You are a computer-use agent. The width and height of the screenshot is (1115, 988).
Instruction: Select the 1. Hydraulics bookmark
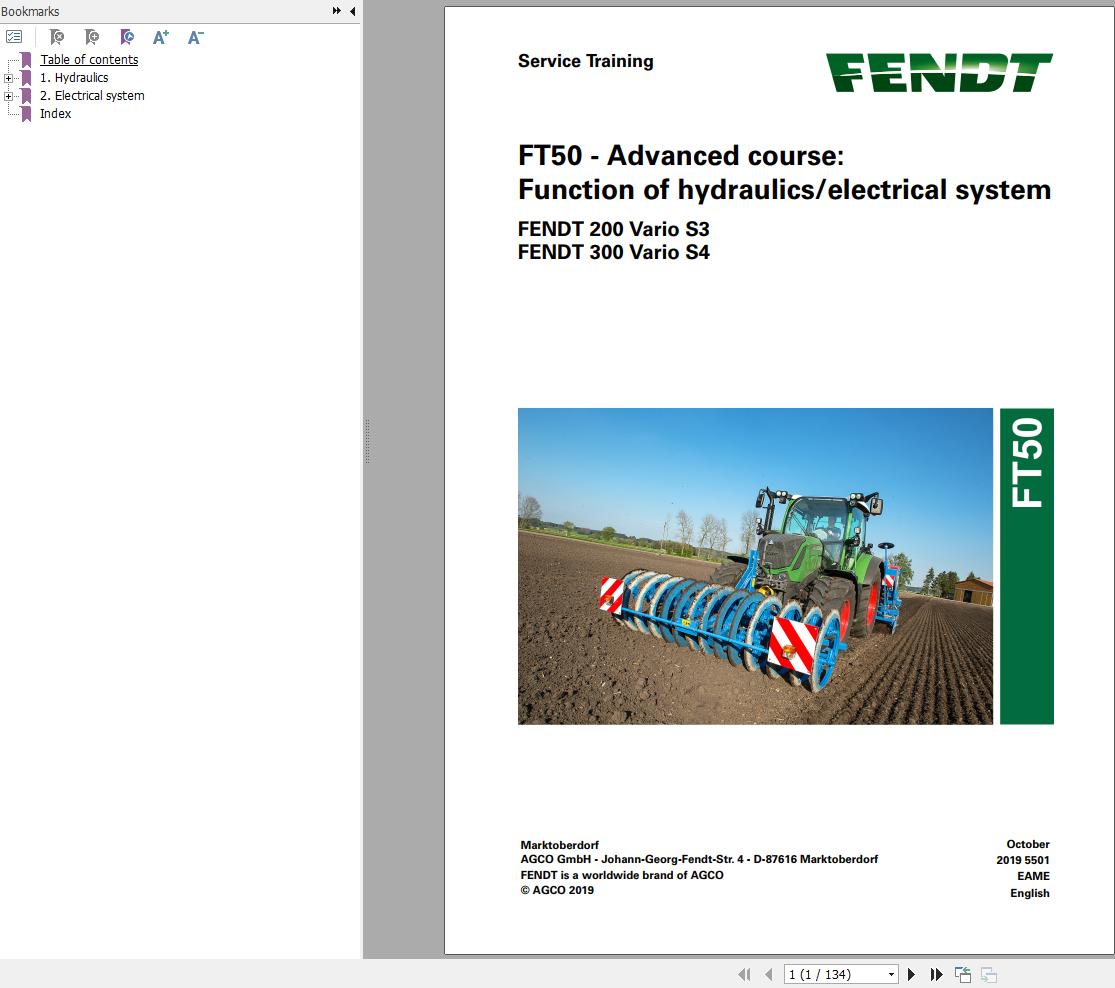pyautogui.click(x=74, y=78)
